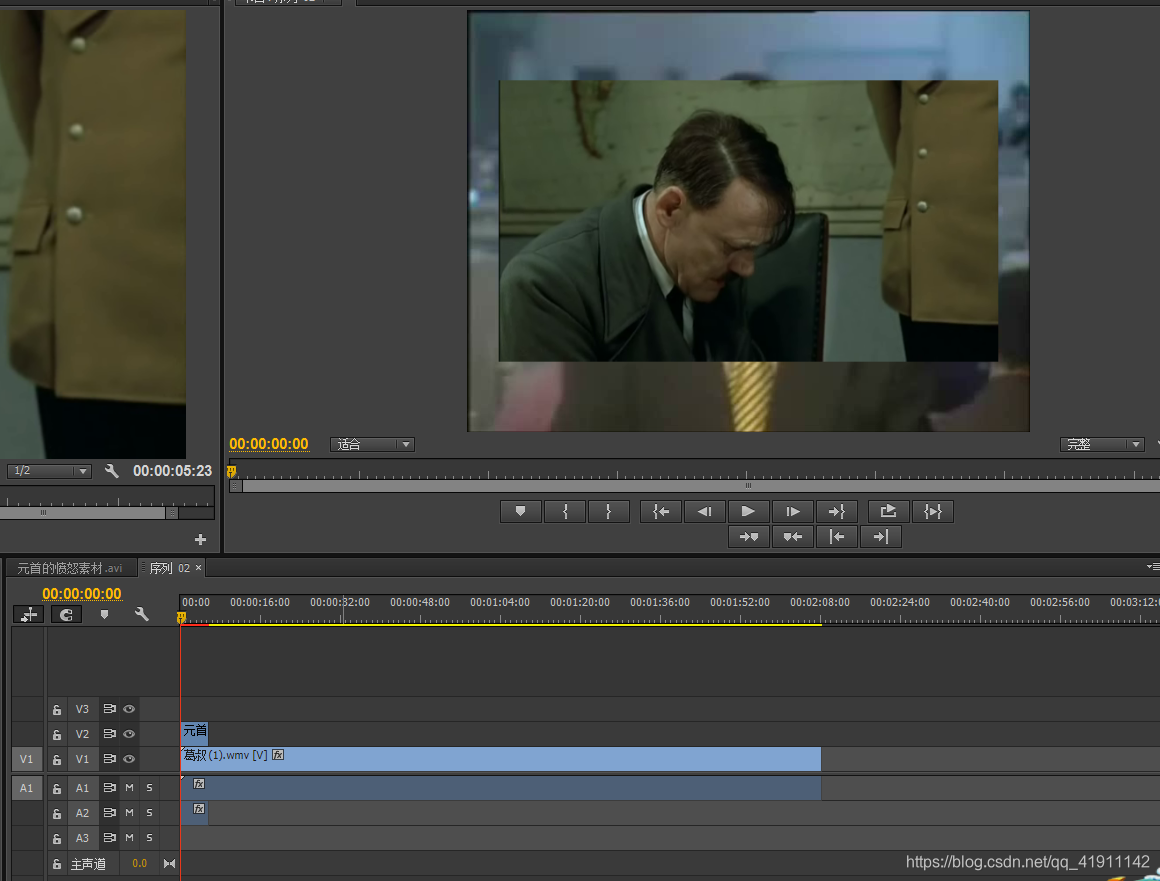Hide track V3 output with eye icon
This screenshot has height=881, width=1160.
[x=129, y=709]
